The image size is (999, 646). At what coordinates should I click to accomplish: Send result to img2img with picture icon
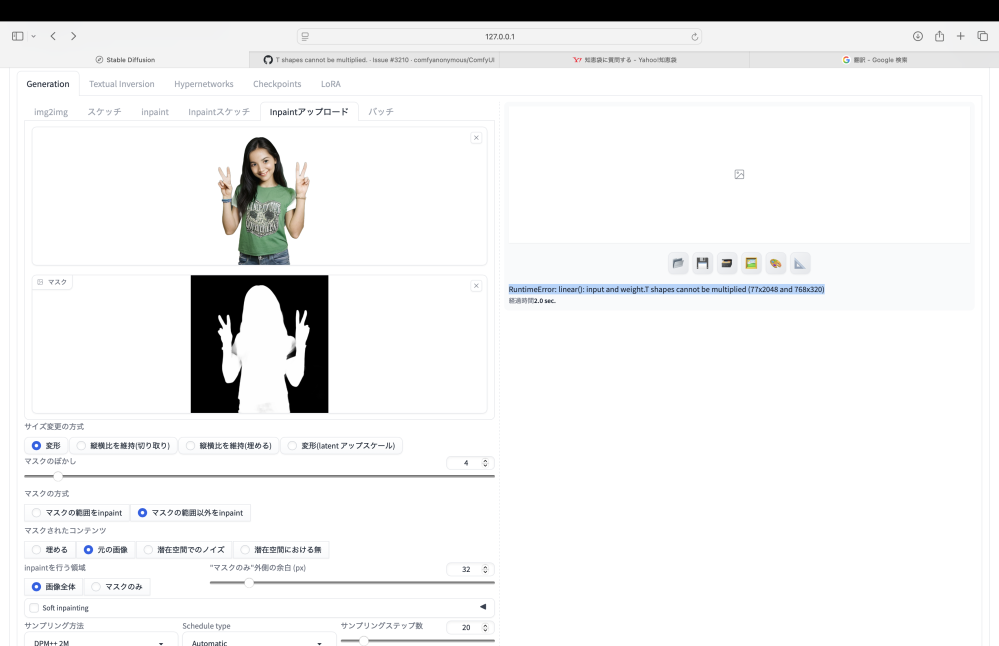coord(751,264)
